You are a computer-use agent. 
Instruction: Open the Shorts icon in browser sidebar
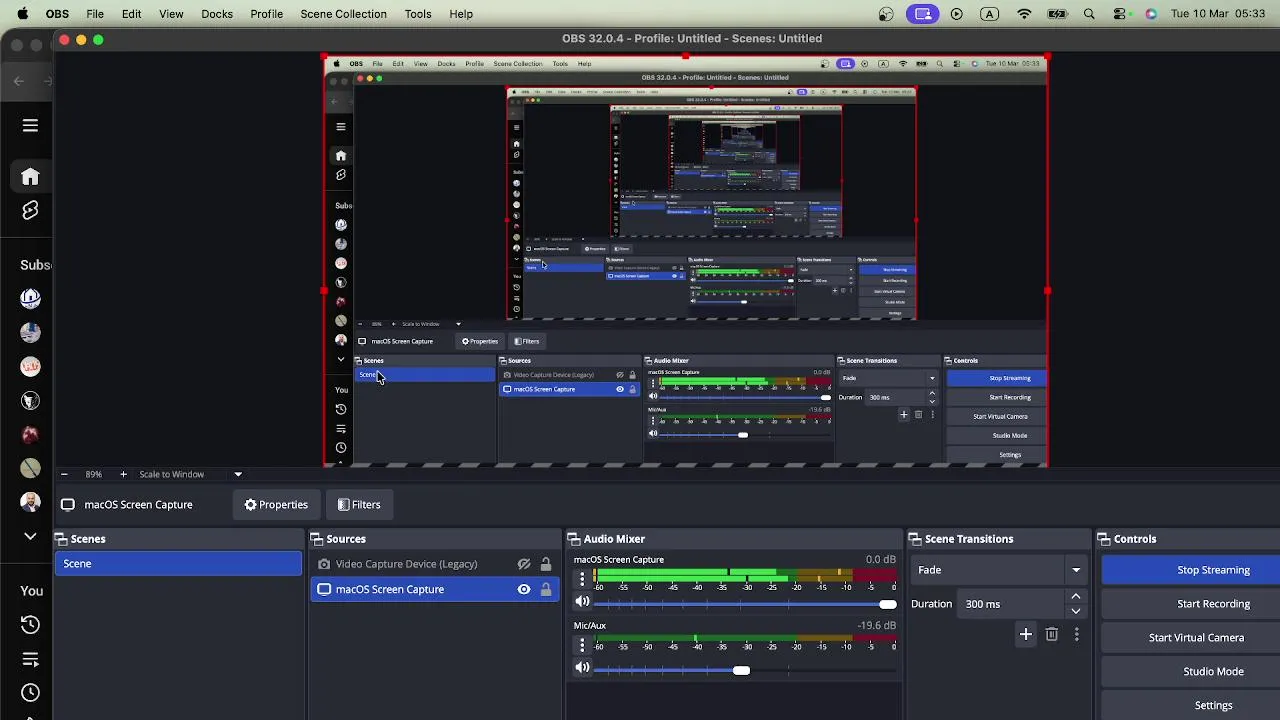pos(30,211)
